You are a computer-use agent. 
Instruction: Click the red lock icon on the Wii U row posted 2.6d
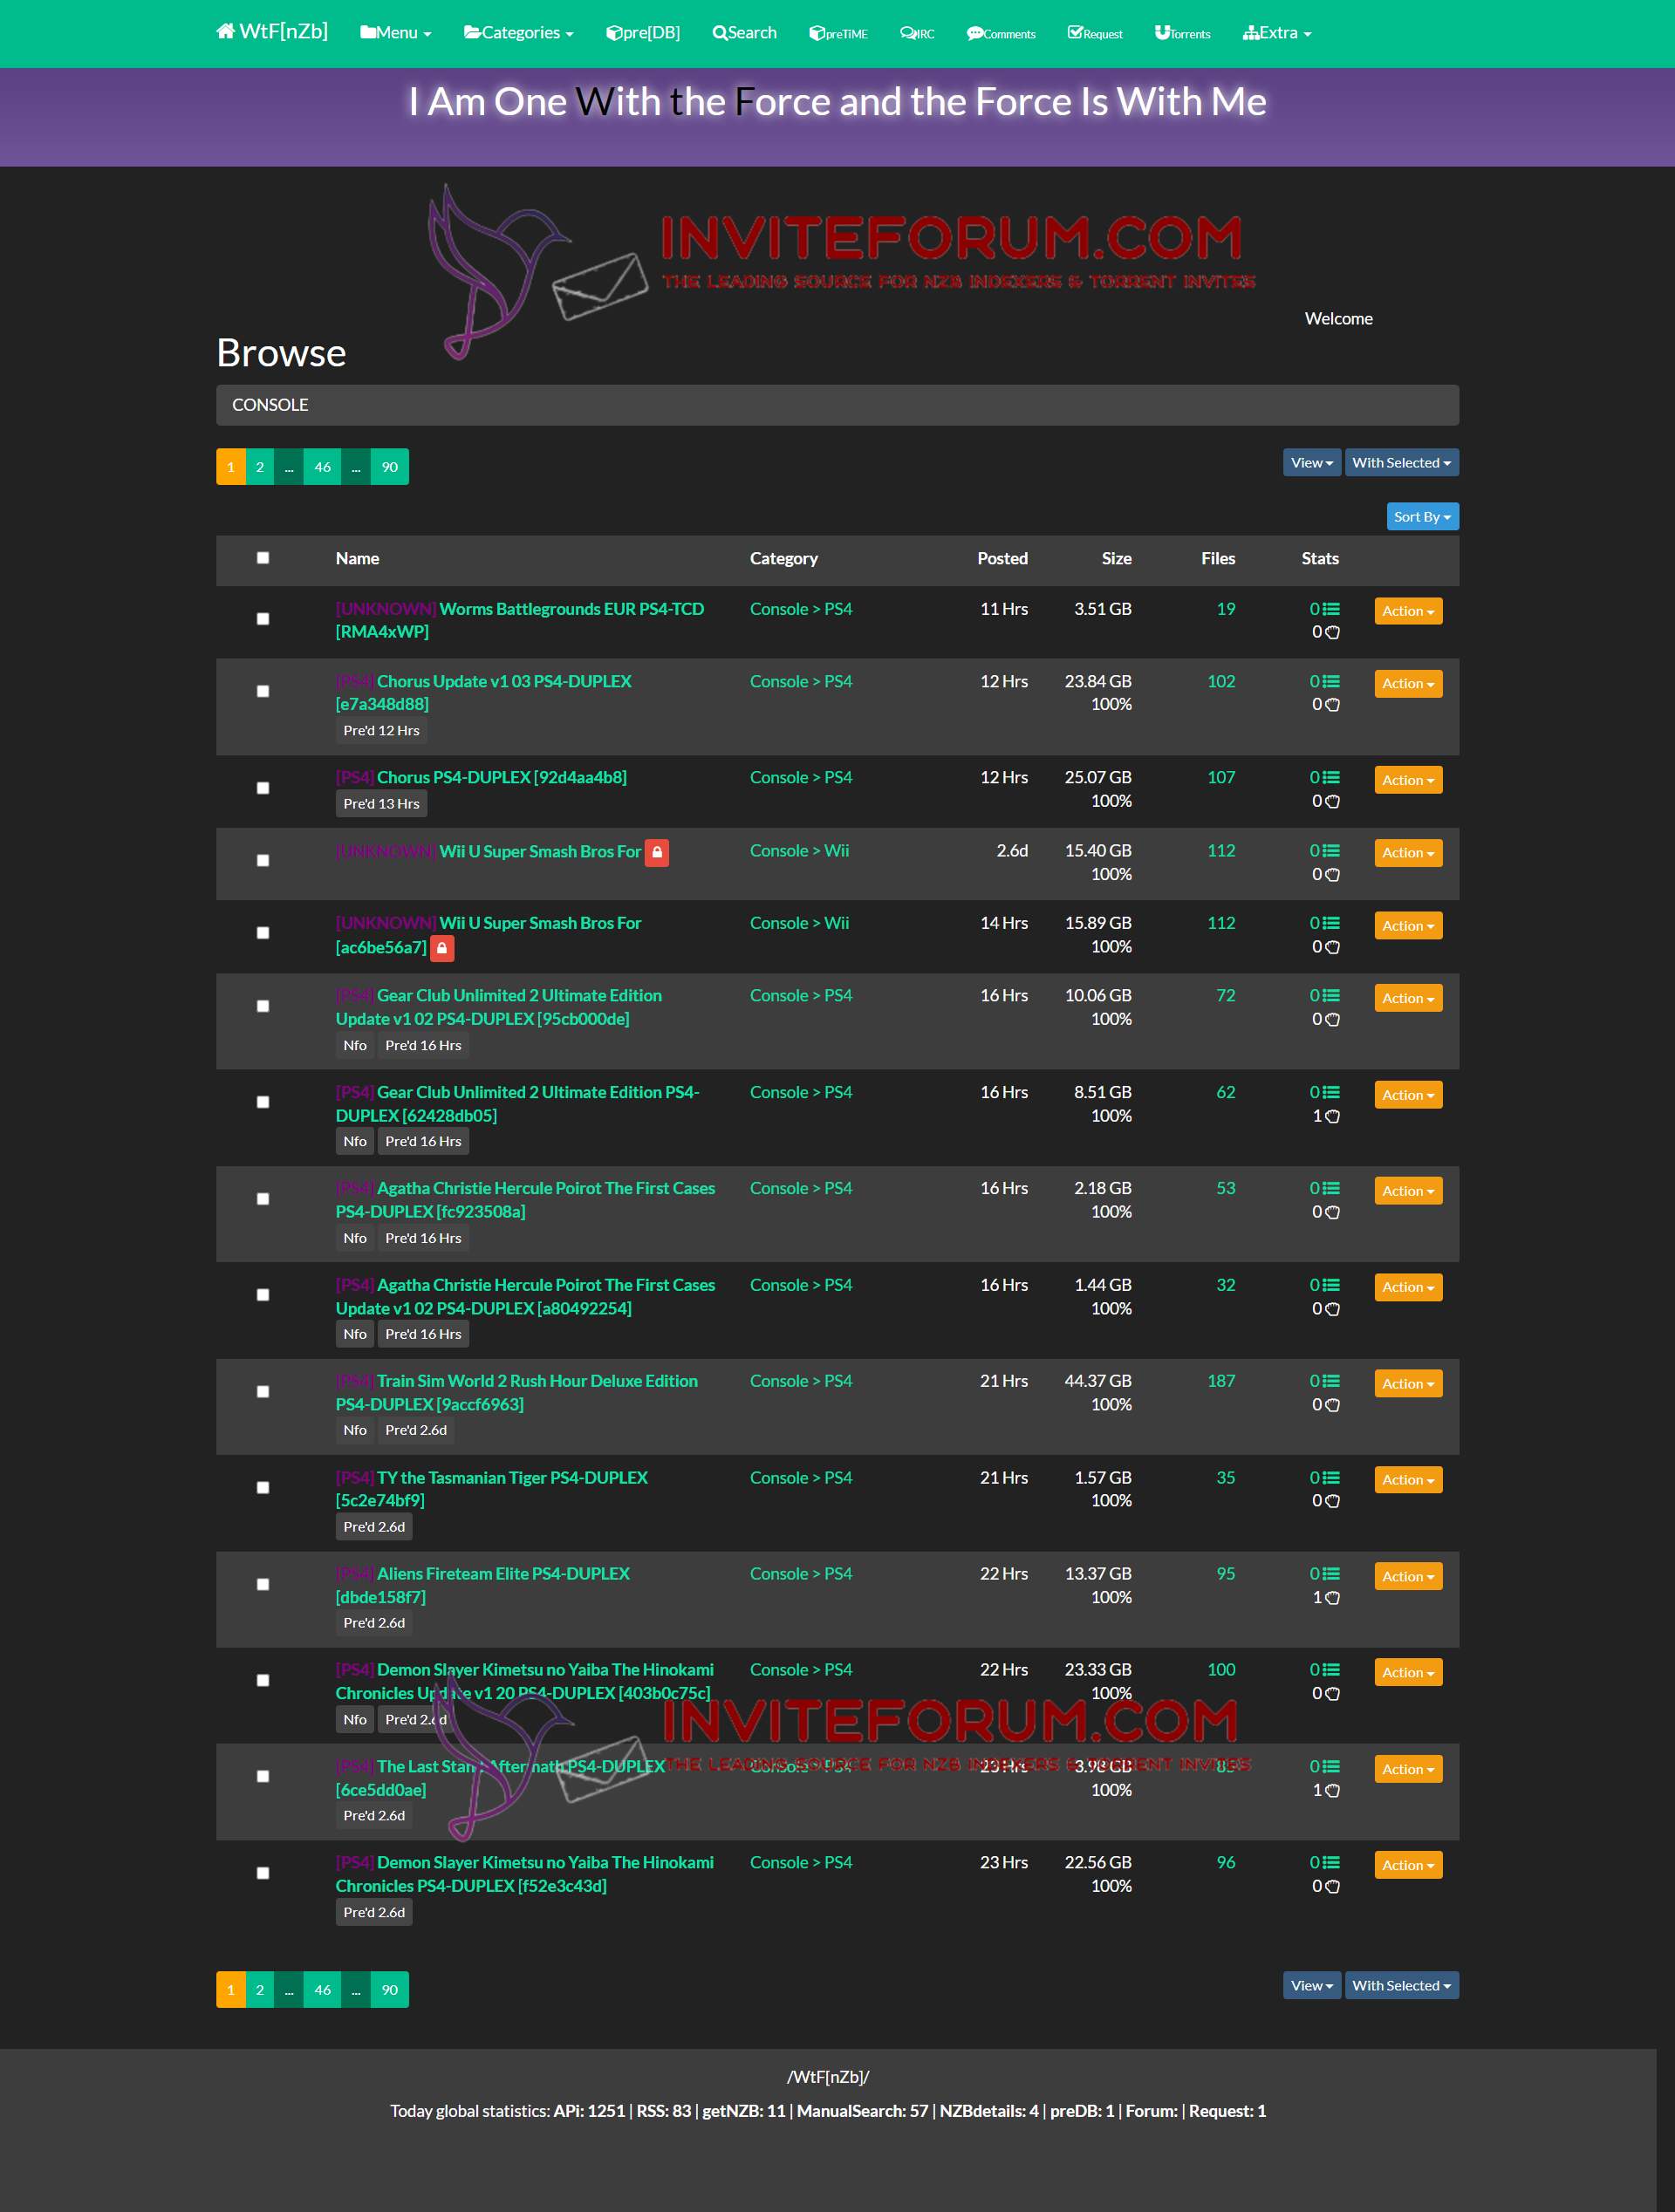657,852
